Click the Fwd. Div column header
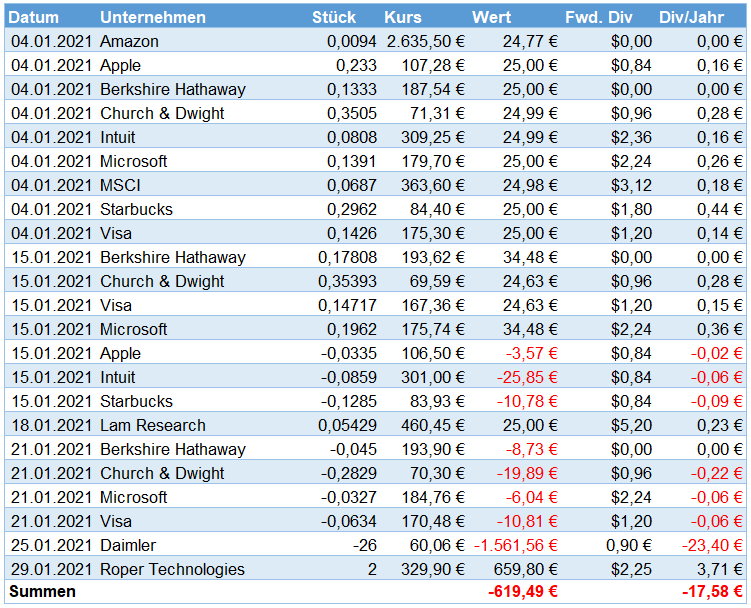 coord(599,17)
